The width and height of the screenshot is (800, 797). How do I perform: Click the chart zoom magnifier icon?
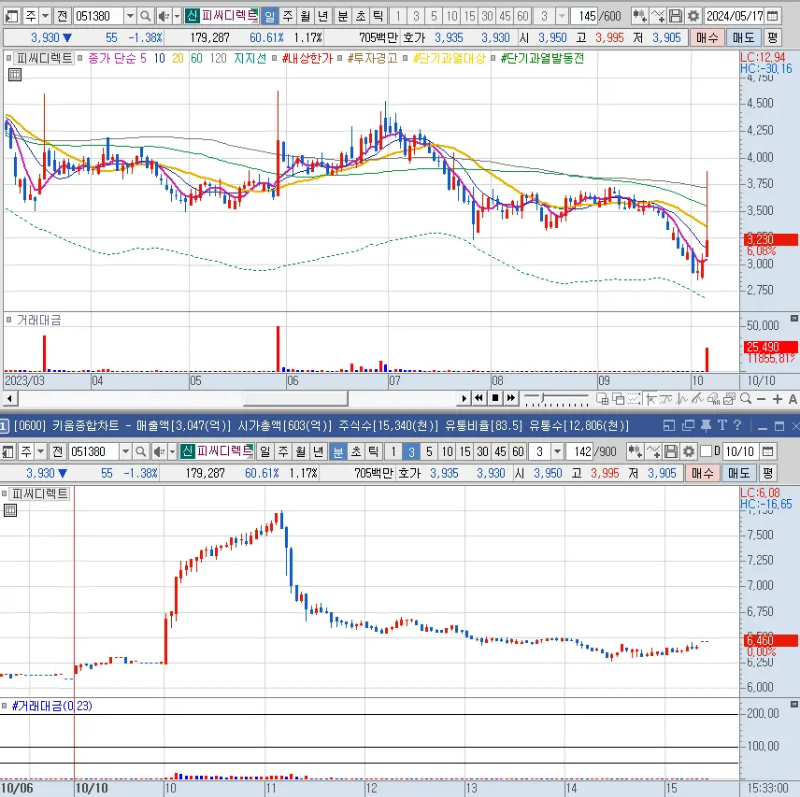pos(746,398)
